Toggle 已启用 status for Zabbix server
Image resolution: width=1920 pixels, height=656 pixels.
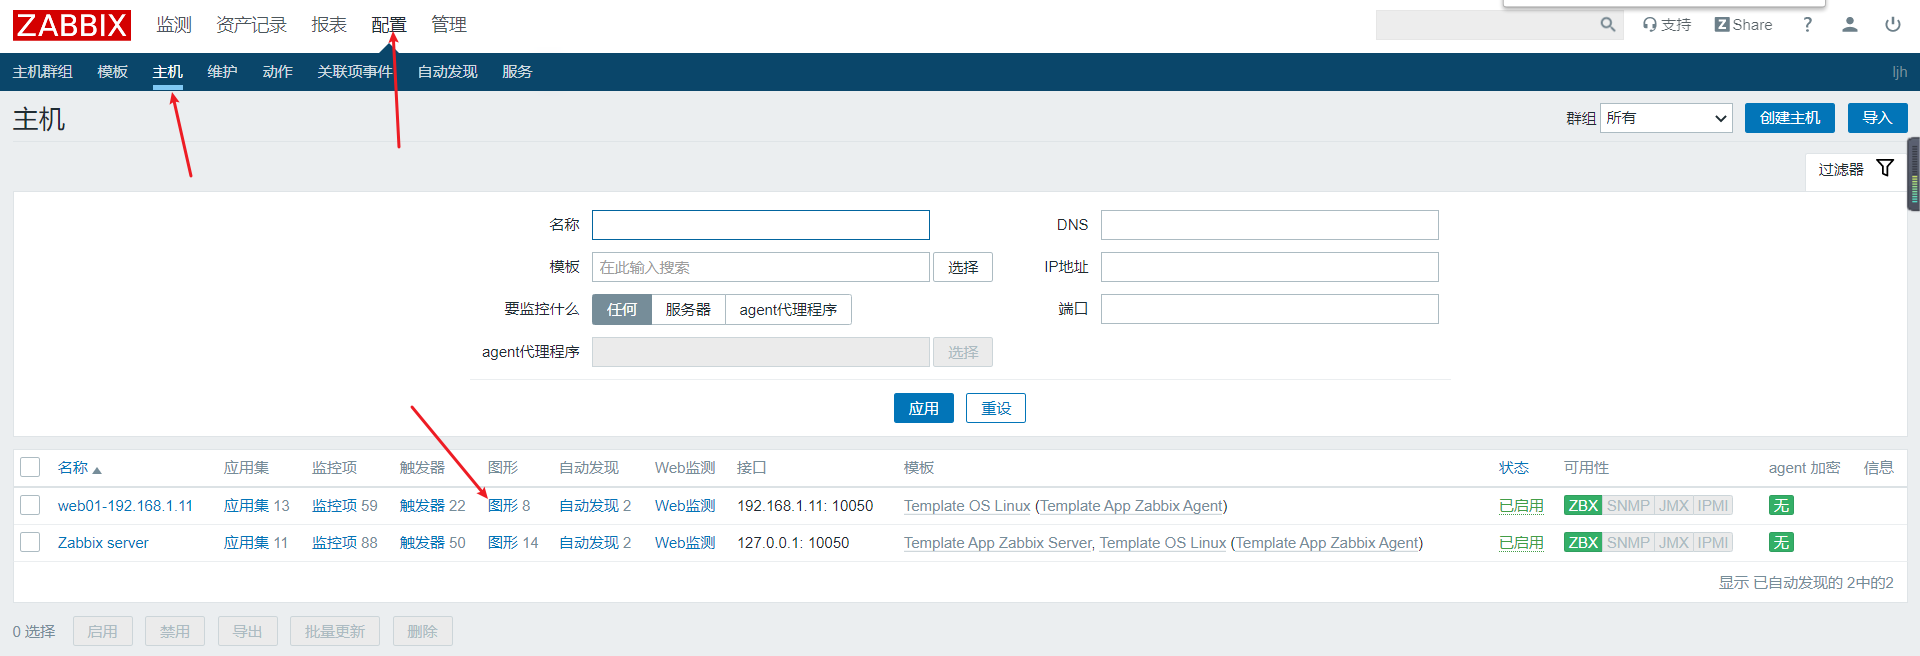tap(1521, 543)
